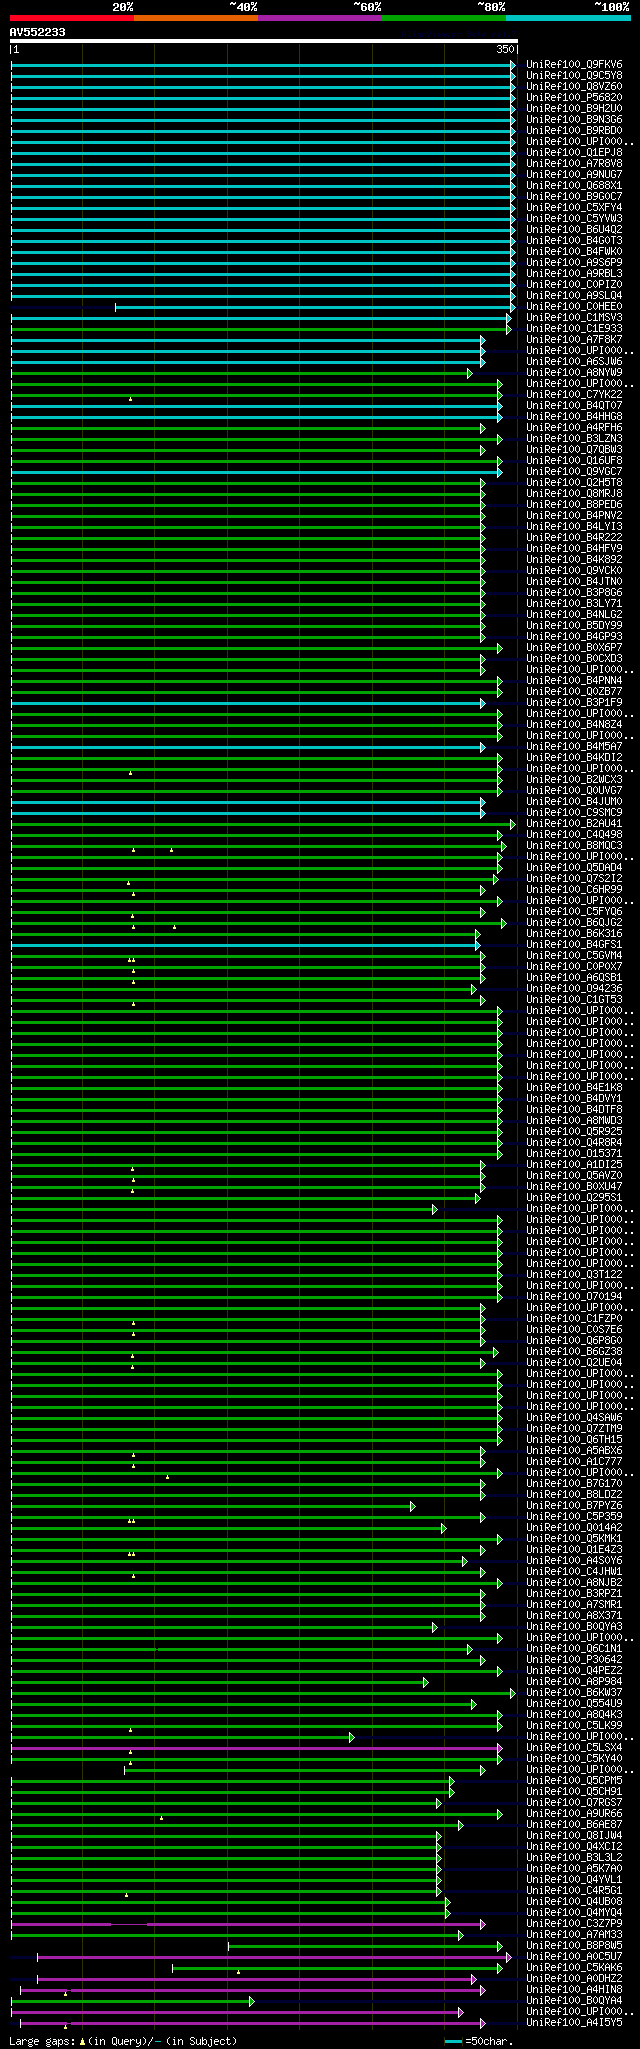Open hit UniRef100_C5XFY4

click(x=574, y=208)
